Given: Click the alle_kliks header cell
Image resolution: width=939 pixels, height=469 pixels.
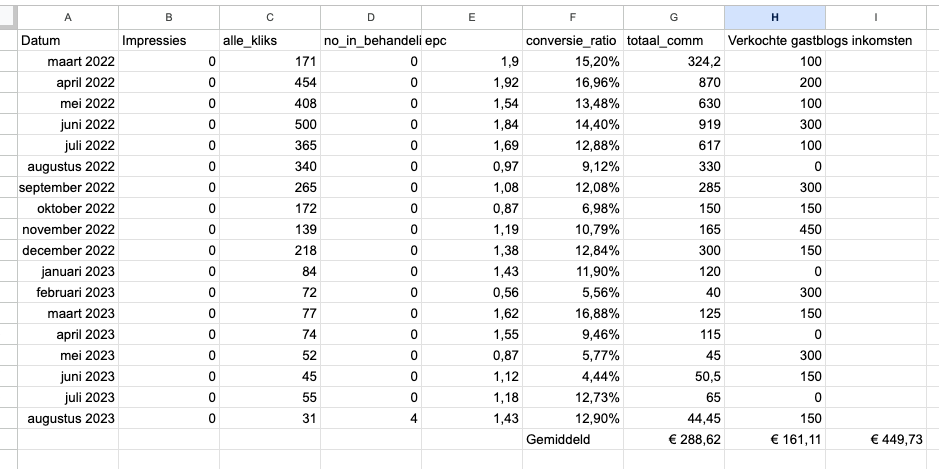Looking at the screenshot, I should click(x=269, y=41).
